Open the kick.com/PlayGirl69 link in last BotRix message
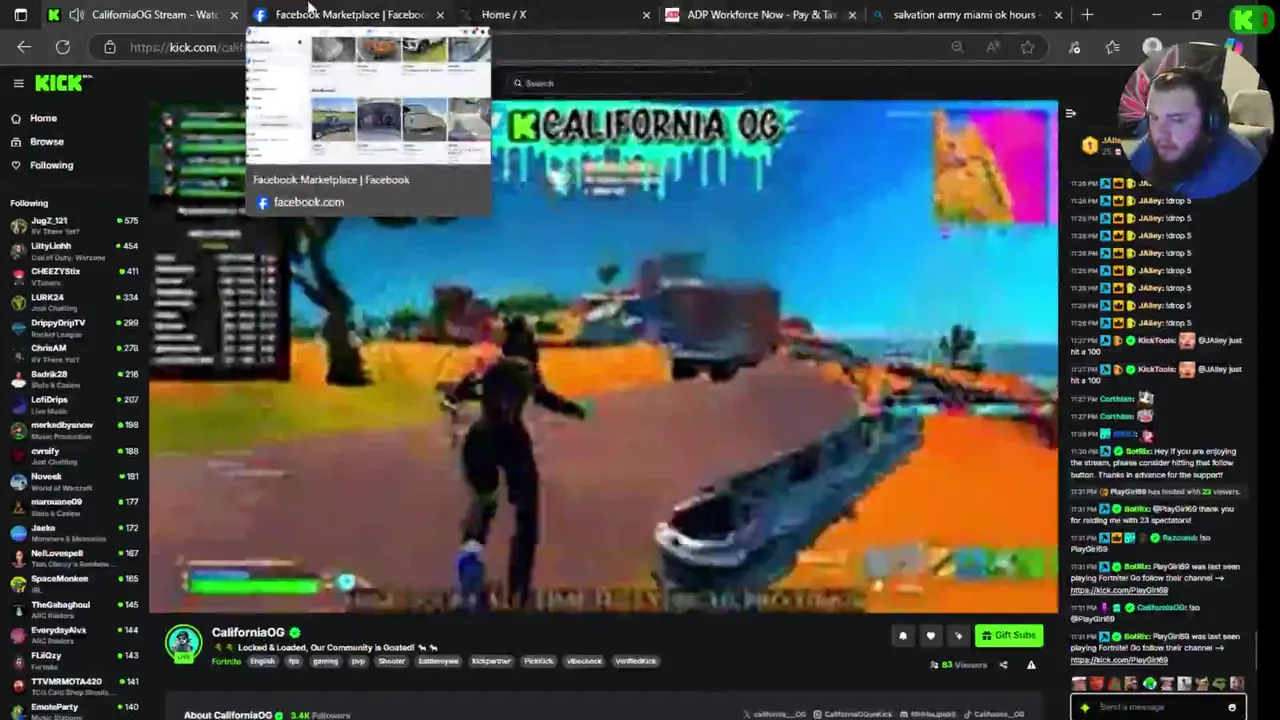The width and height of the screenshot is (1280, 720). point(1119,660)
